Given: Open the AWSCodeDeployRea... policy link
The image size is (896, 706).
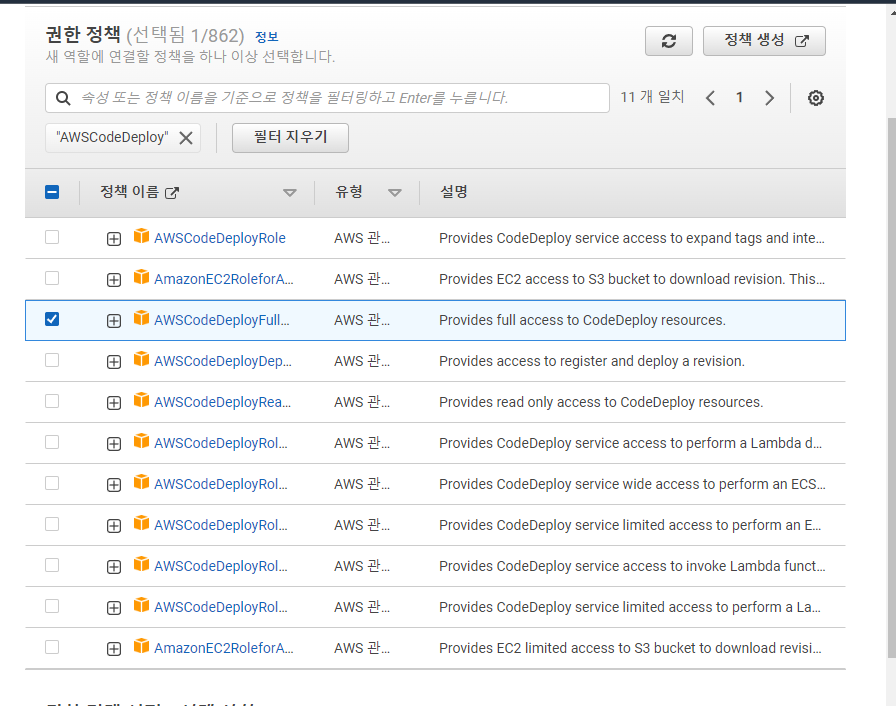Looking at the screenshot, I should (x=222, y=403).
